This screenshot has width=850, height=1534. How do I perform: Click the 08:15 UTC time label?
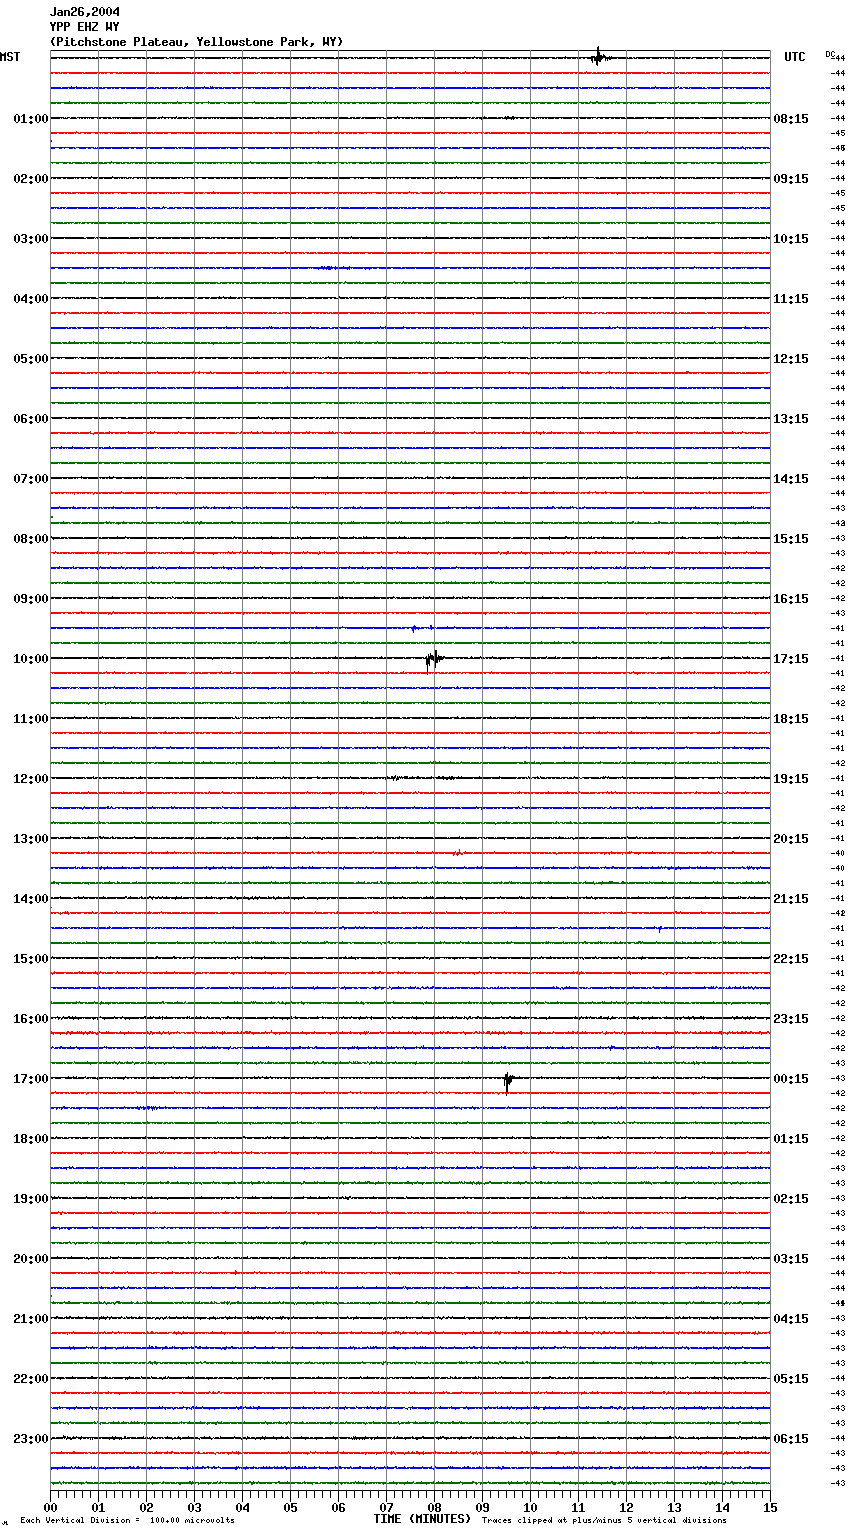791,119
